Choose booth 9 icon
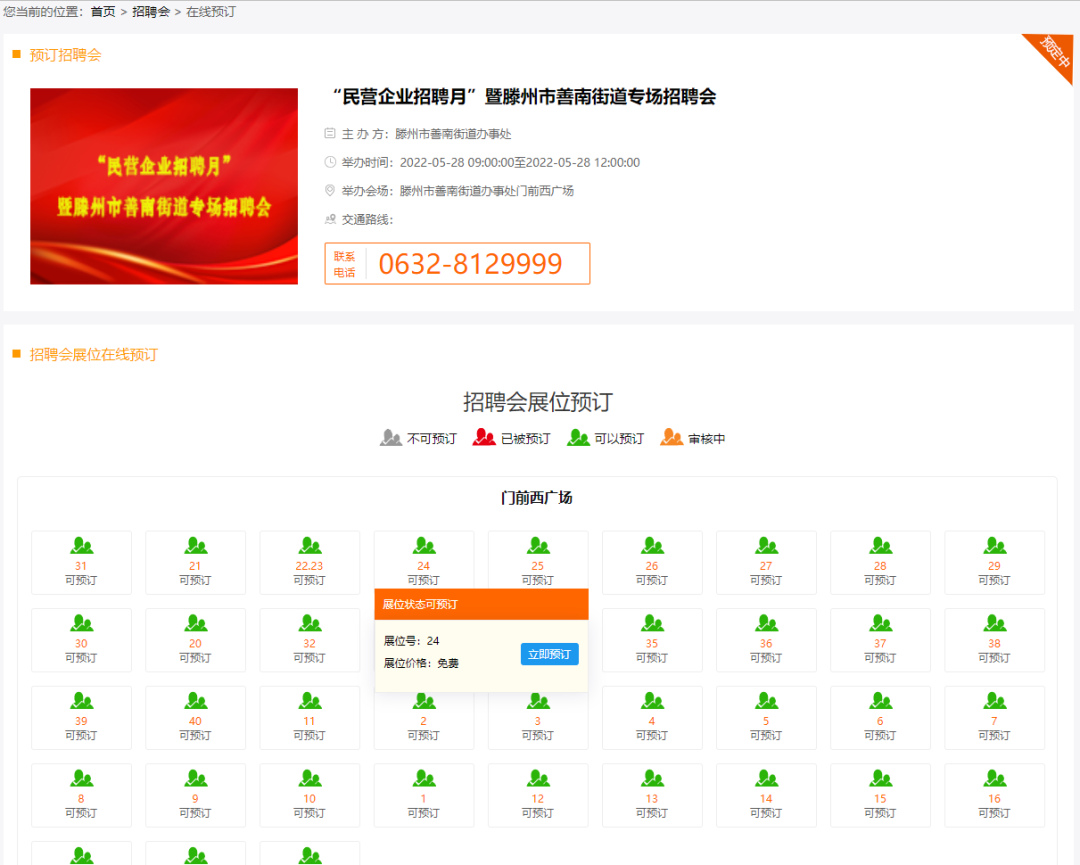This screenshot has width=1080, height=865. tap(196, 779)
